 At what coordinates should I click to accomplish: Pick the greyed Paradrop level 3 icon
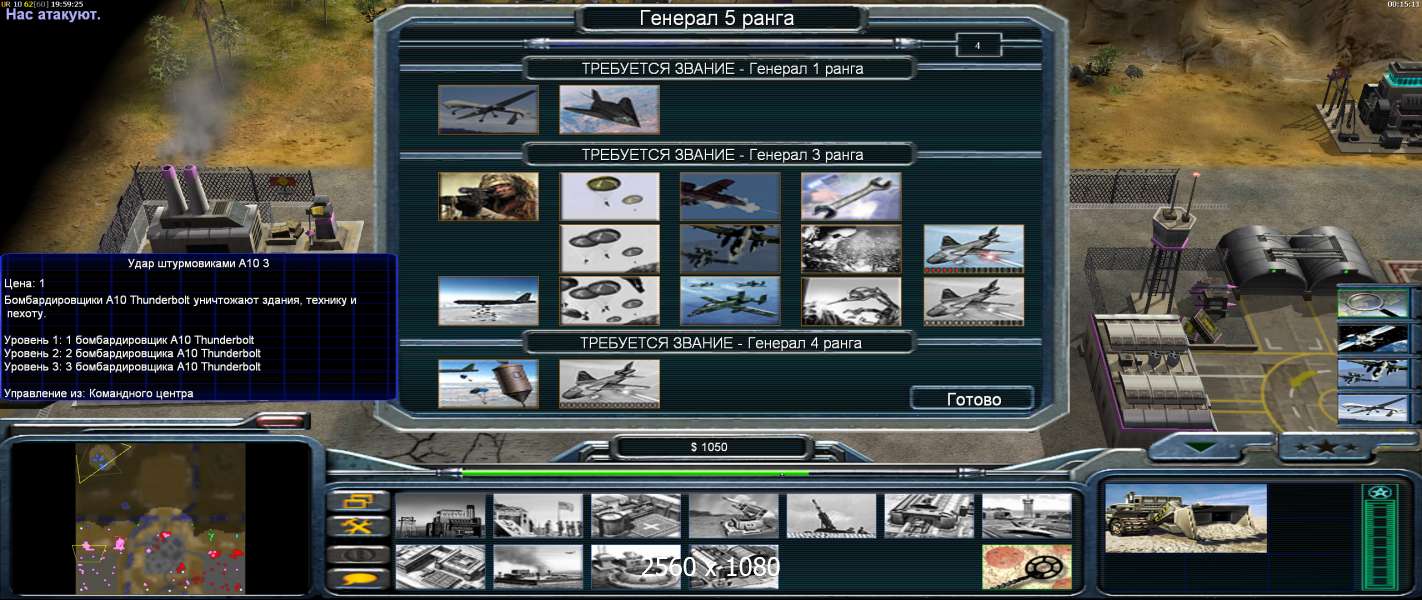coord(609,301)
